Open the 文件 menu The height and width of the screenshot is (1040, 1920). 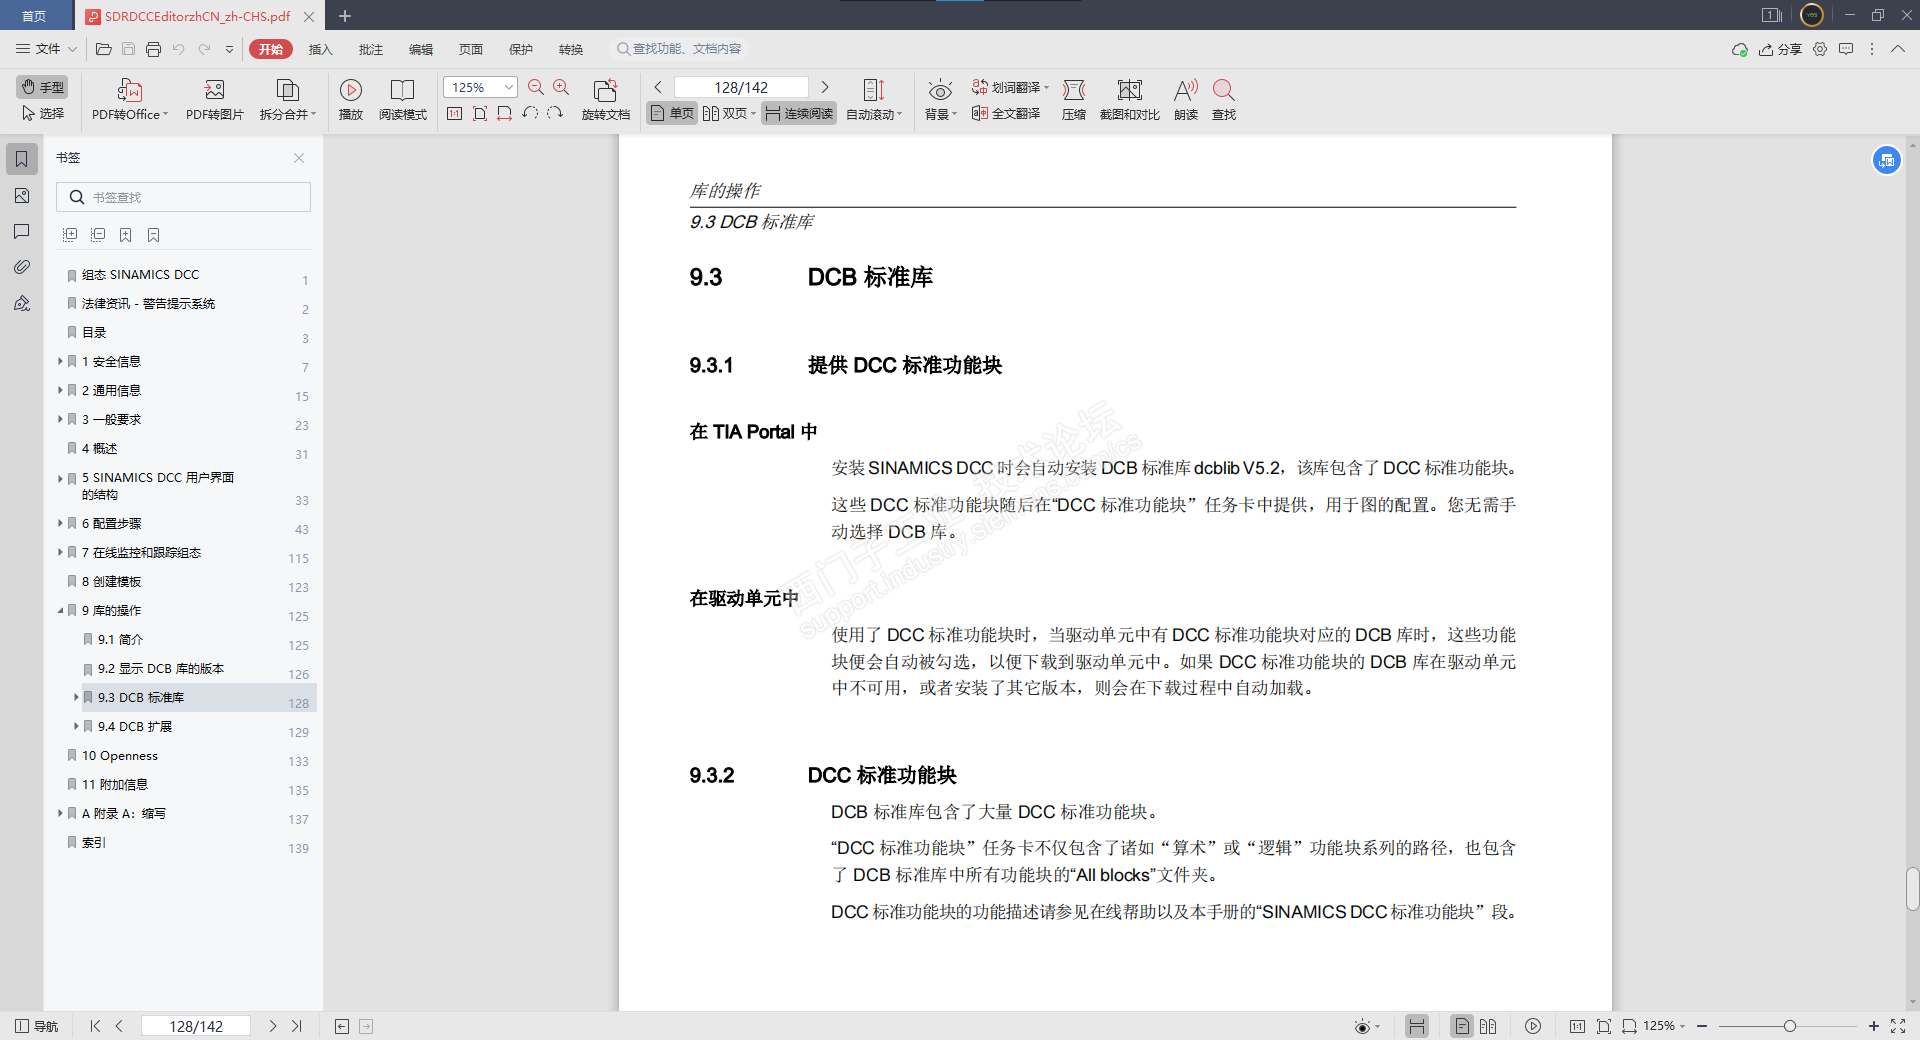coord(46,49)
